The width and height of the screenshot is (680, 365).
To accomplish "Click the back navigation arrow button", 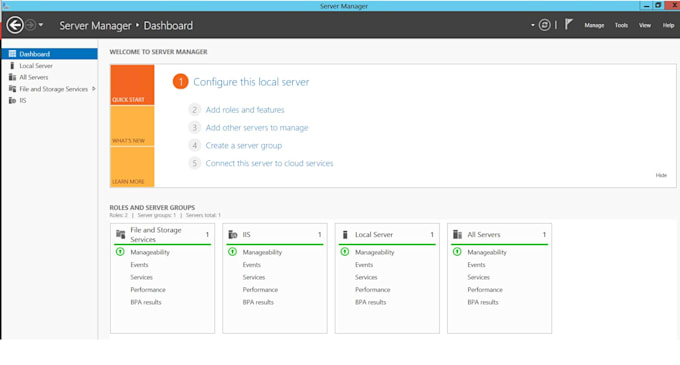I will (15, 25).
